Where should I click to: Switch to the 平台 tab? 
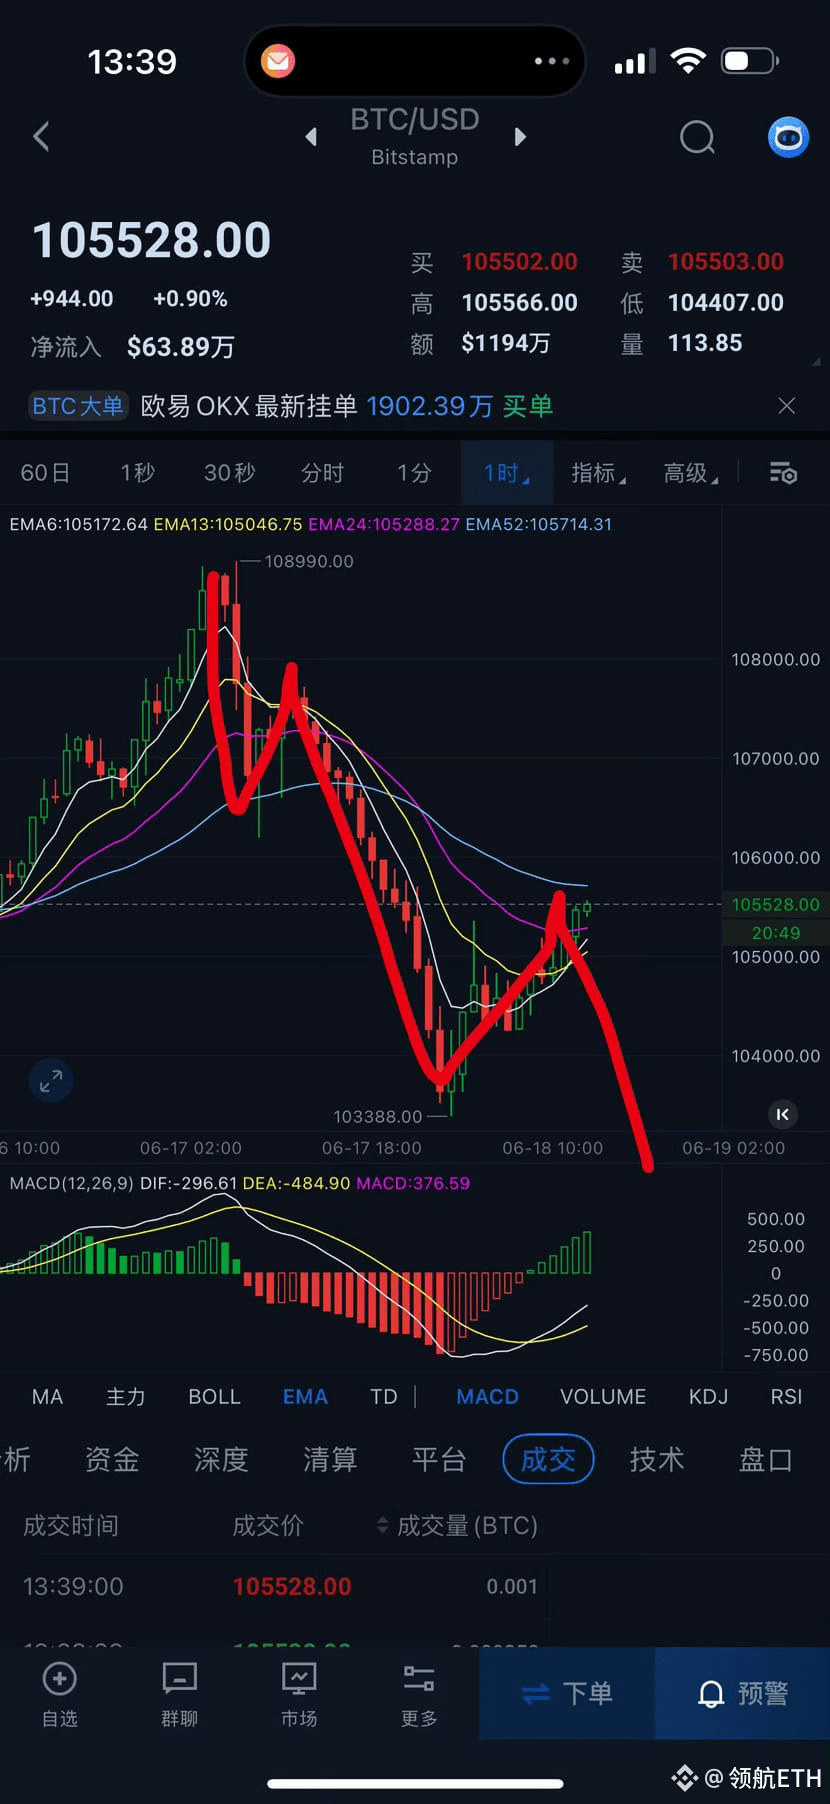click(439, 1460)
